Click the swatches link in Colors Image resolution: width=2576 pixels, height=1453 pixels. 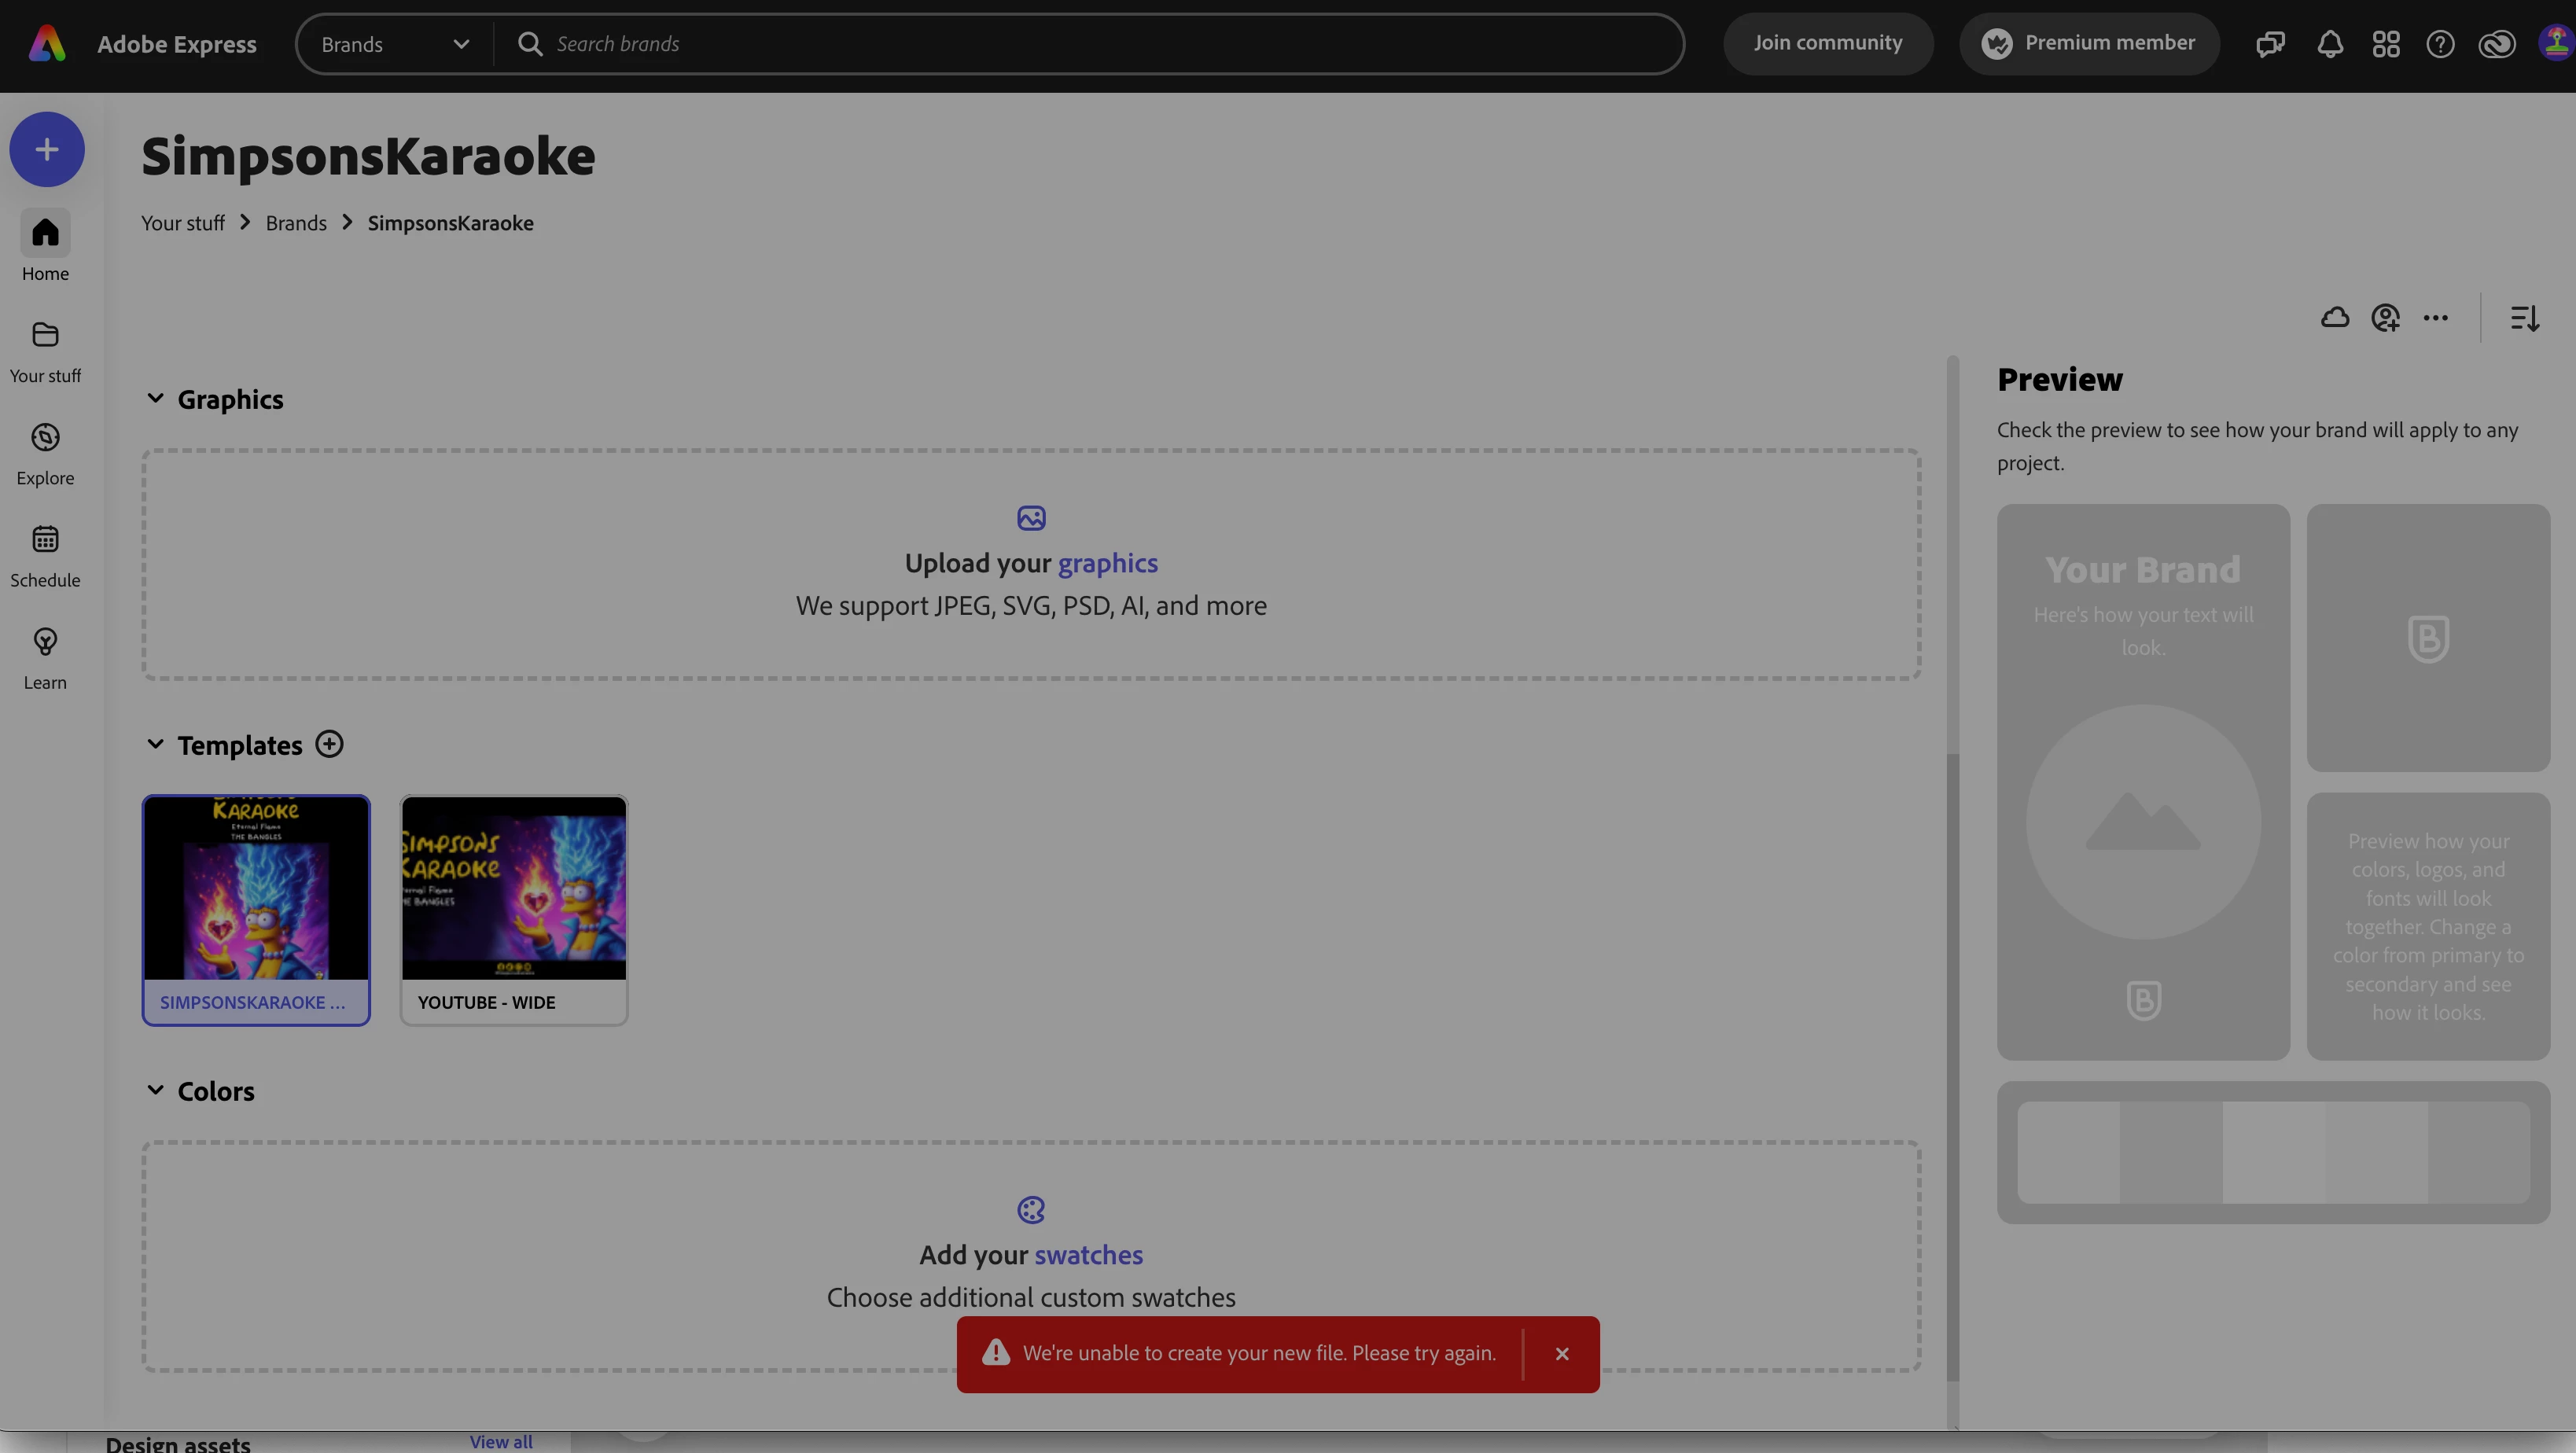pyautogui.click(x=1088, y=1255)
